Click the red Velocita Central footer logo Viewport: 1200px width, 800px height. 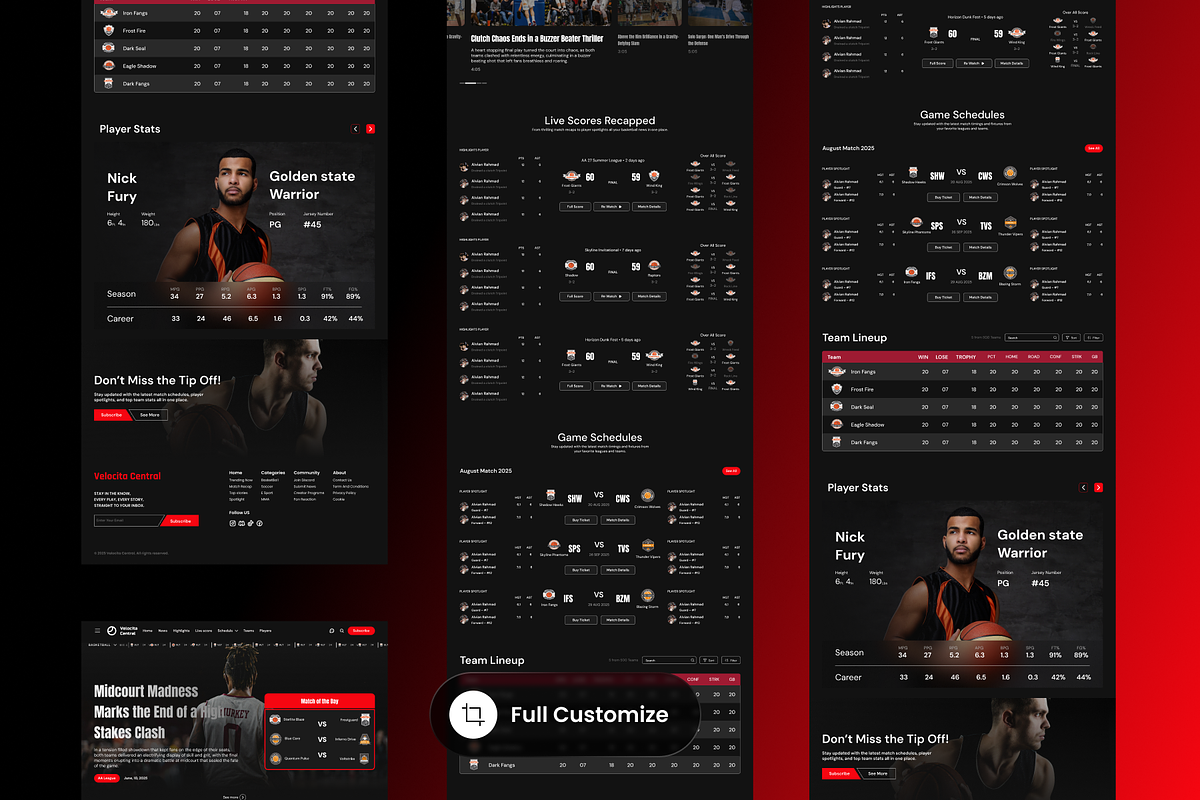127,476
